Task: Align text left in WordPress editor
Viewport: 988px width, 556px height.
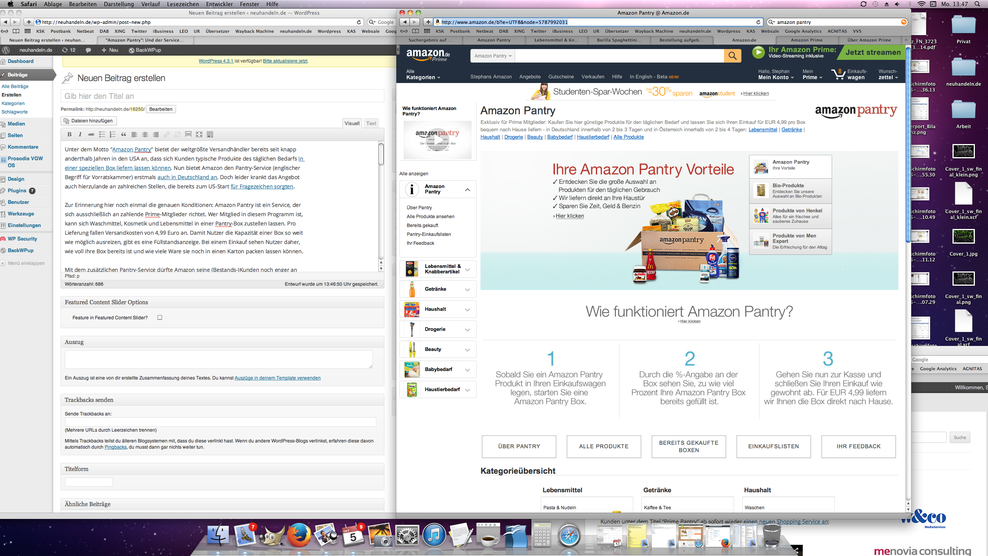Action: tap(134, 134)
